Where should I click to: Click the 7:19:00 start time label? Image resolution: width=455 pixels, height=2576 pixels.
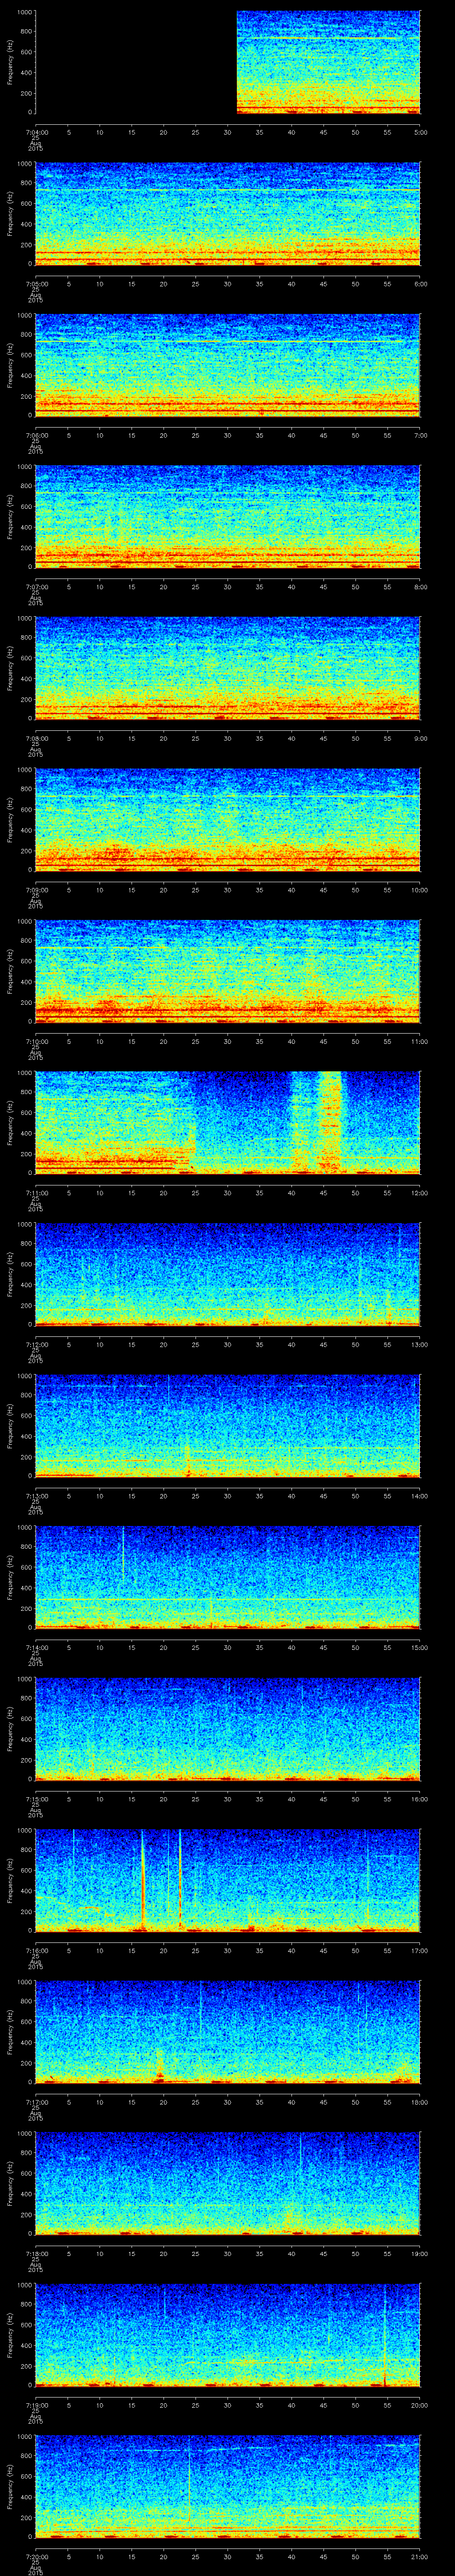click(x=36, y=2405)
